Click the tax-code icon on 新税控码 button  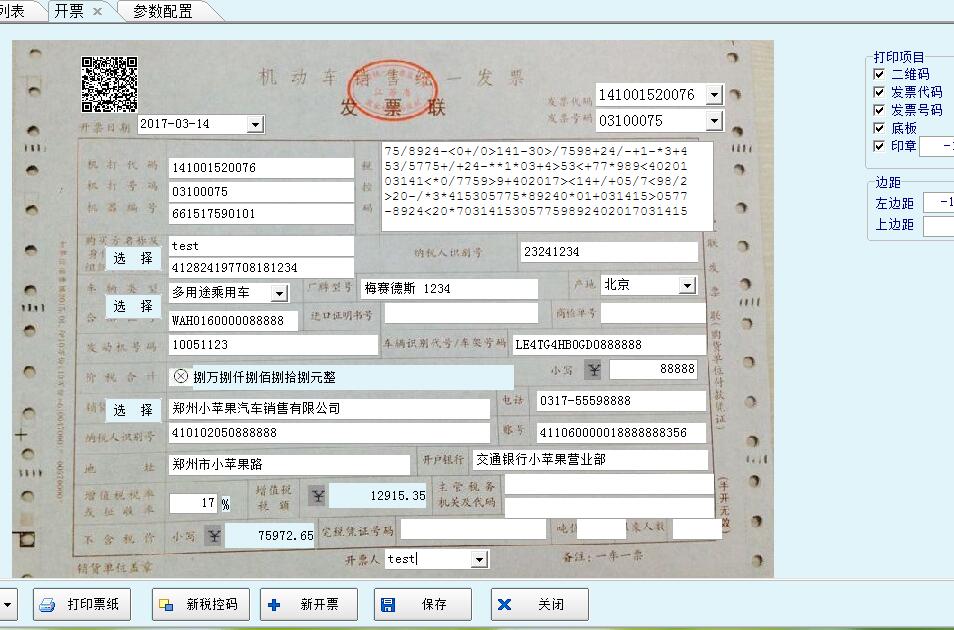pyautogui.click(x=163, y=604)
